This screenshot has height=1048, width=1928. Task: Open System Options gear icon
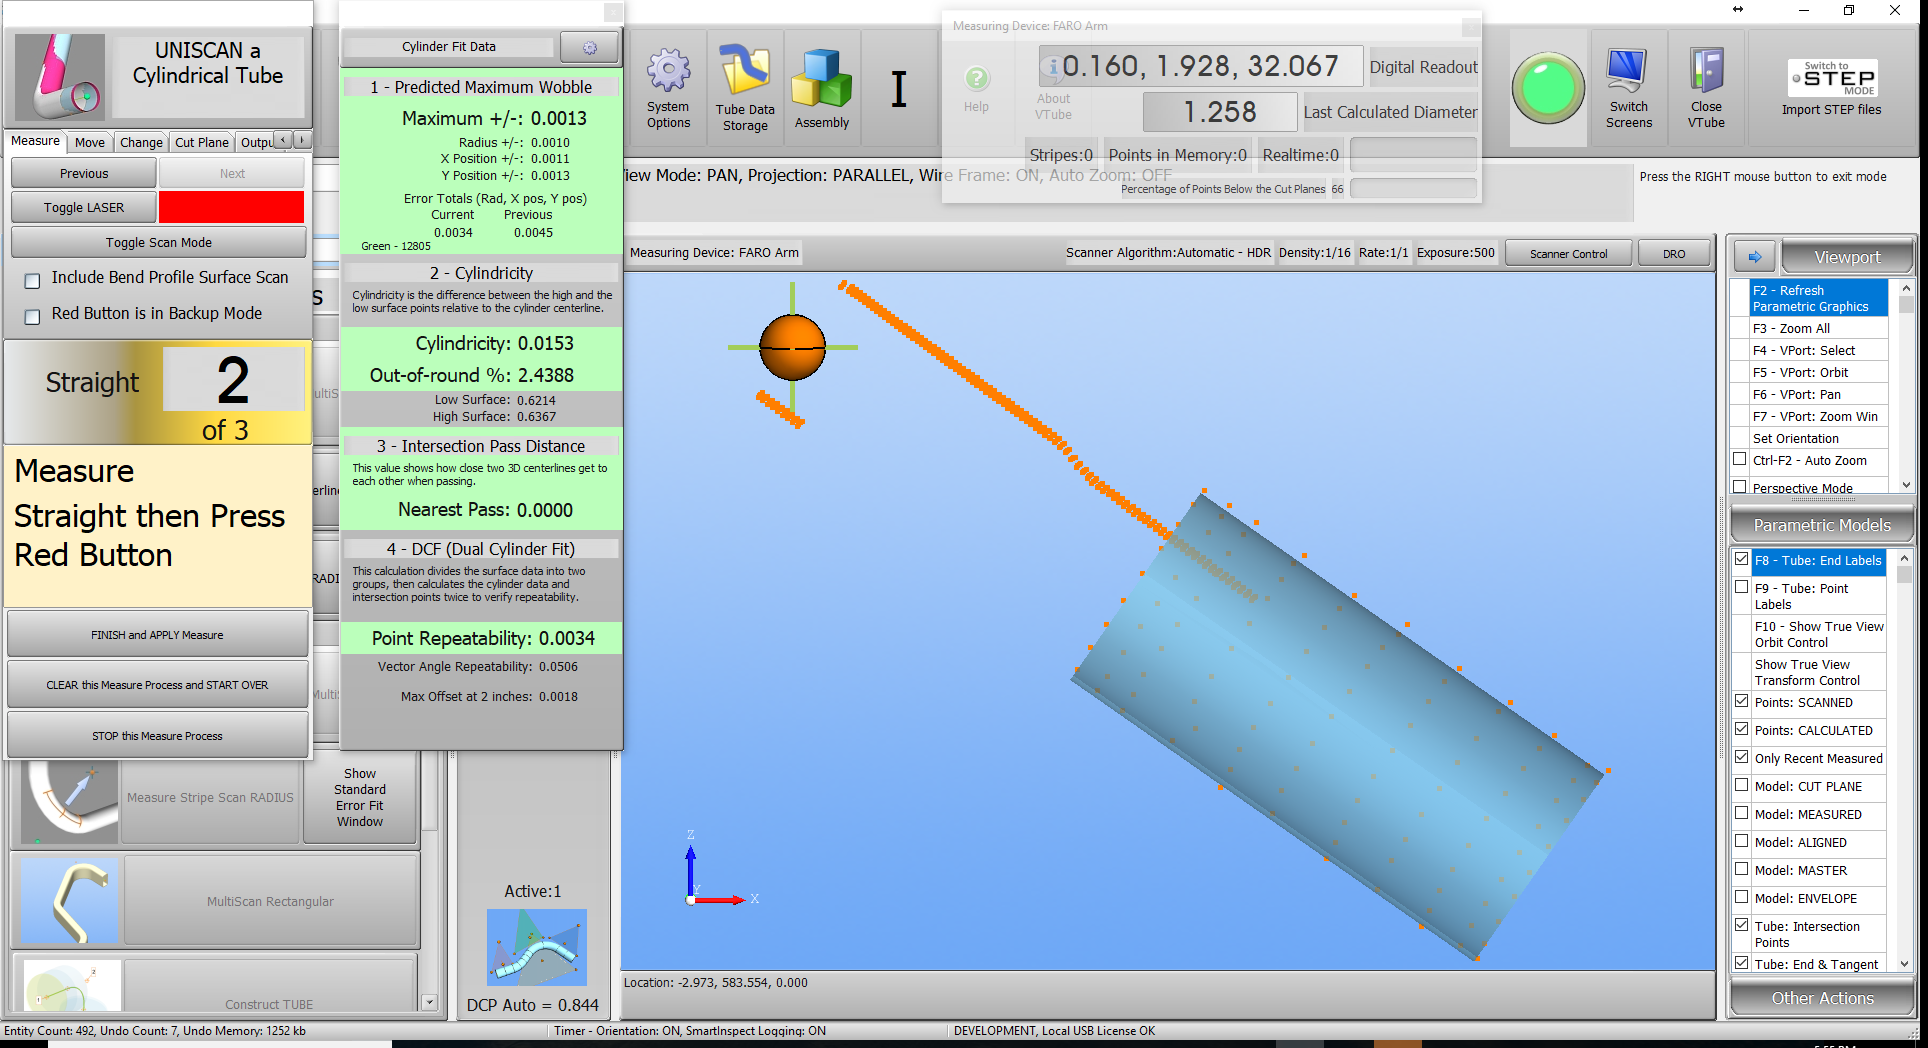tap(668, 72)
